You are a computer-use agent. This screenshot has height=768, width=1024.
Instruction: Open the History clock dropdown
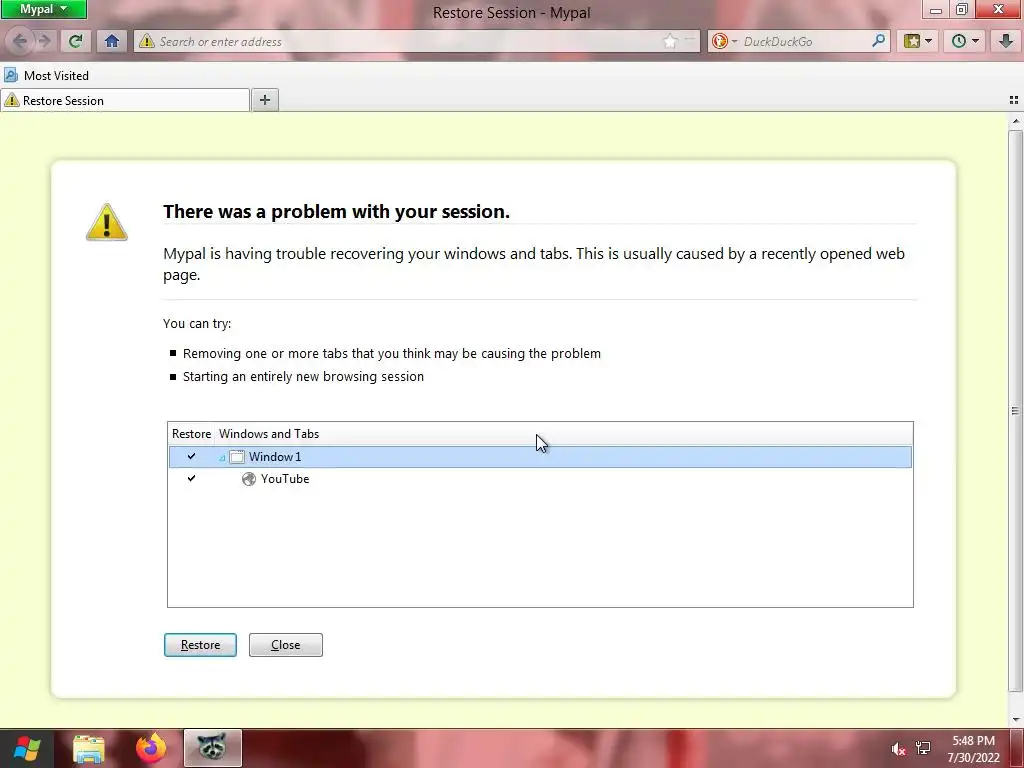(965, 41)
